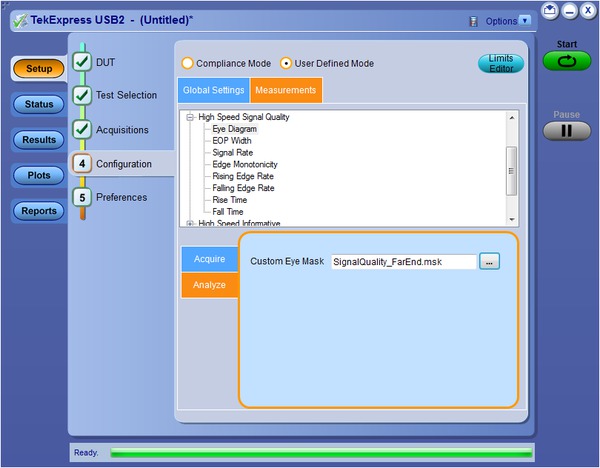Click the green Start run button
Image resolution: width=600 pixels, height=468 pixels.
(566, 61)
